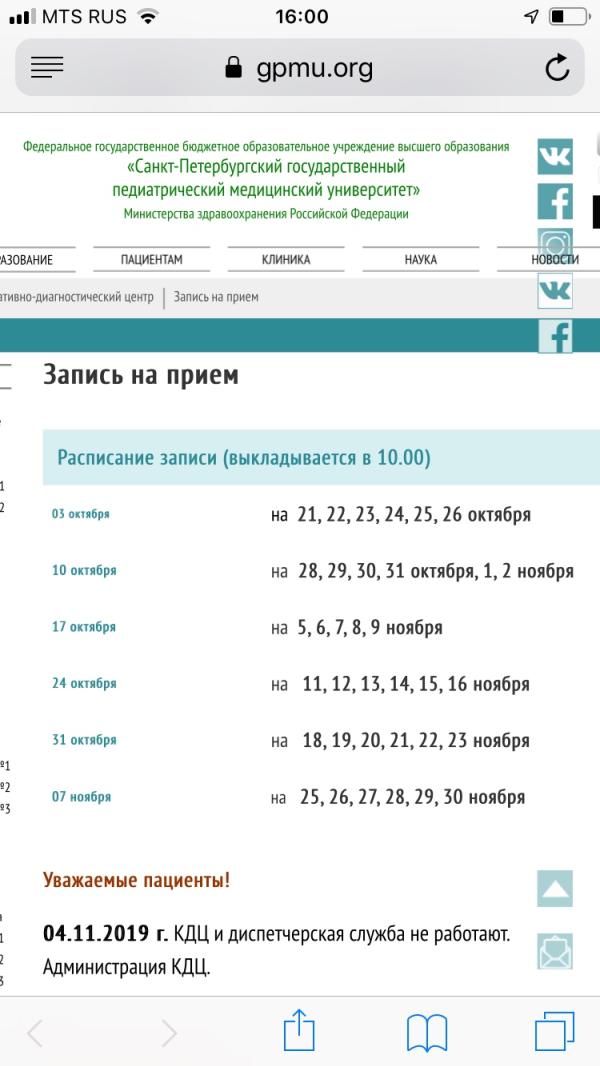The image size is (600, 1066).
Task: Click the text 5, 6, 7, 8, 9 ноября
Action: [370, 627]
